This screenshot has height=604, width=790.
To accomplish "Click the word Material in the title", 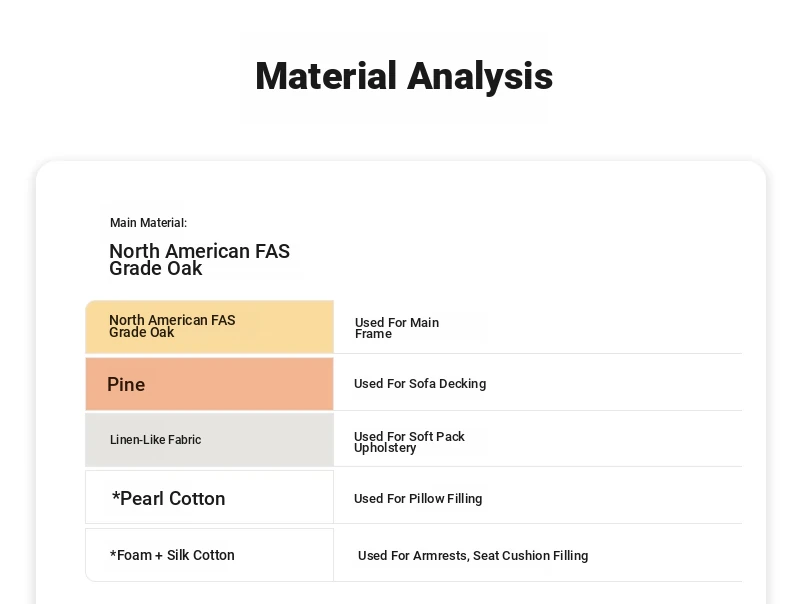I will [x=326, y=76].
